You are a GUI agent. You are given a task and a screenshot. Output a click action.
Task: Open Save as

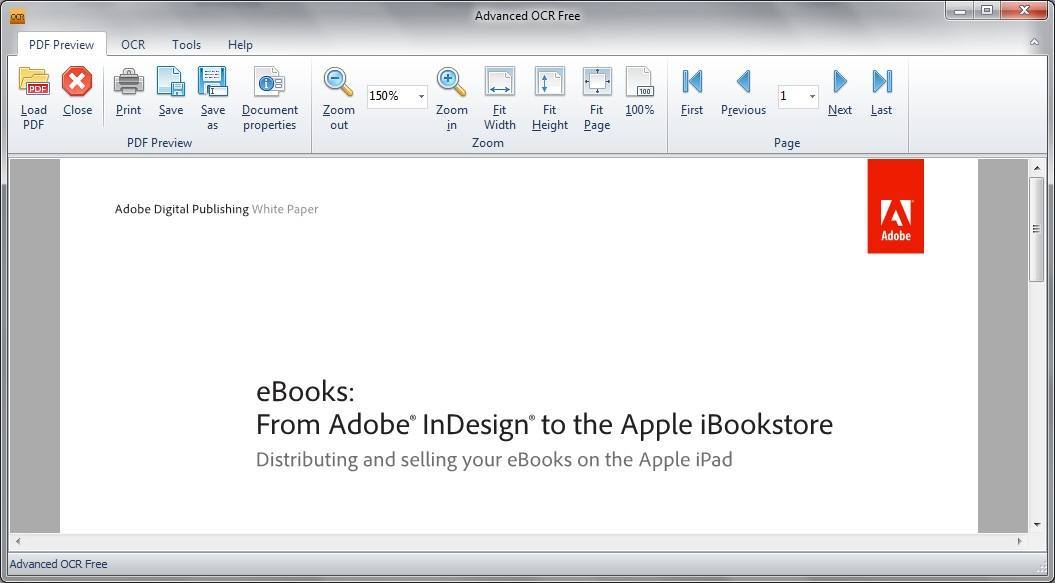click(212, 96)
